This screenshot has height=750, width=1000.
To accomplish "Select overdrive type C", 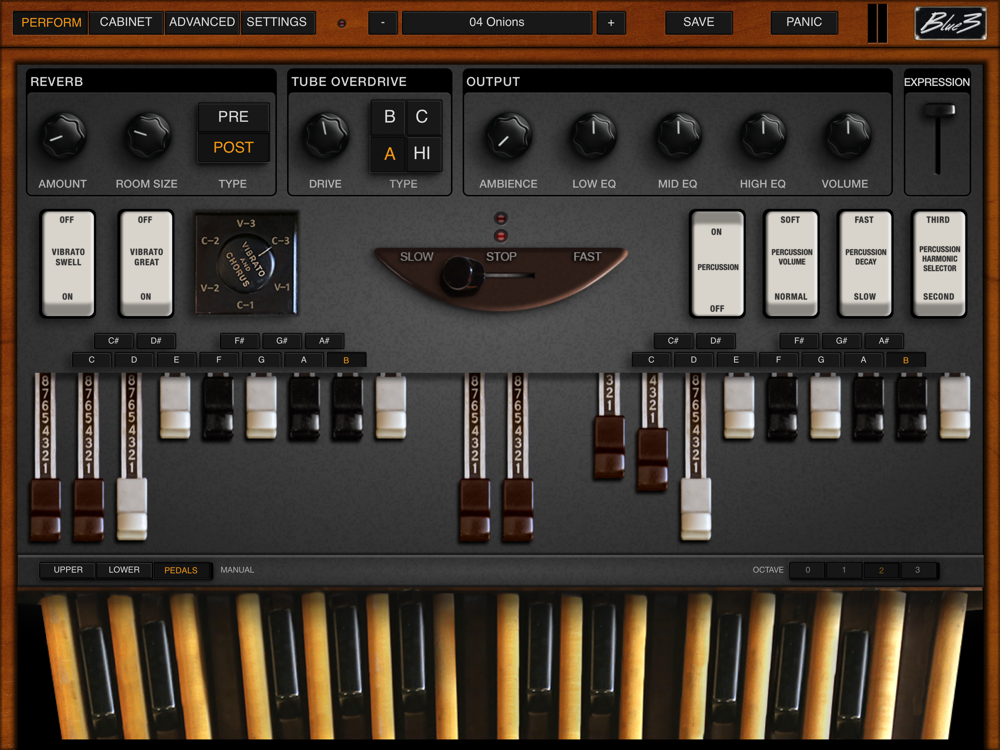I will pyautogui.click(x=422, y=117).
